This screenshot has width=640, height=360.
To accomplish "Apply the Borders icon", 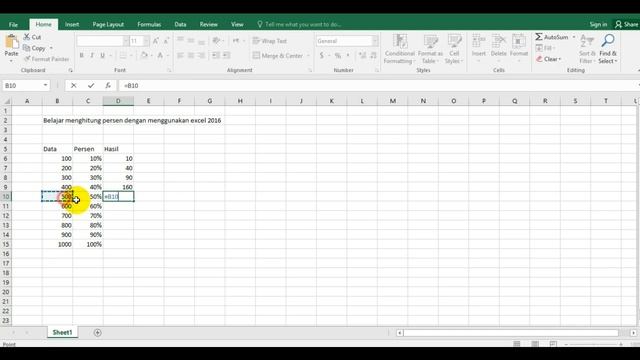I will [123, 56].
